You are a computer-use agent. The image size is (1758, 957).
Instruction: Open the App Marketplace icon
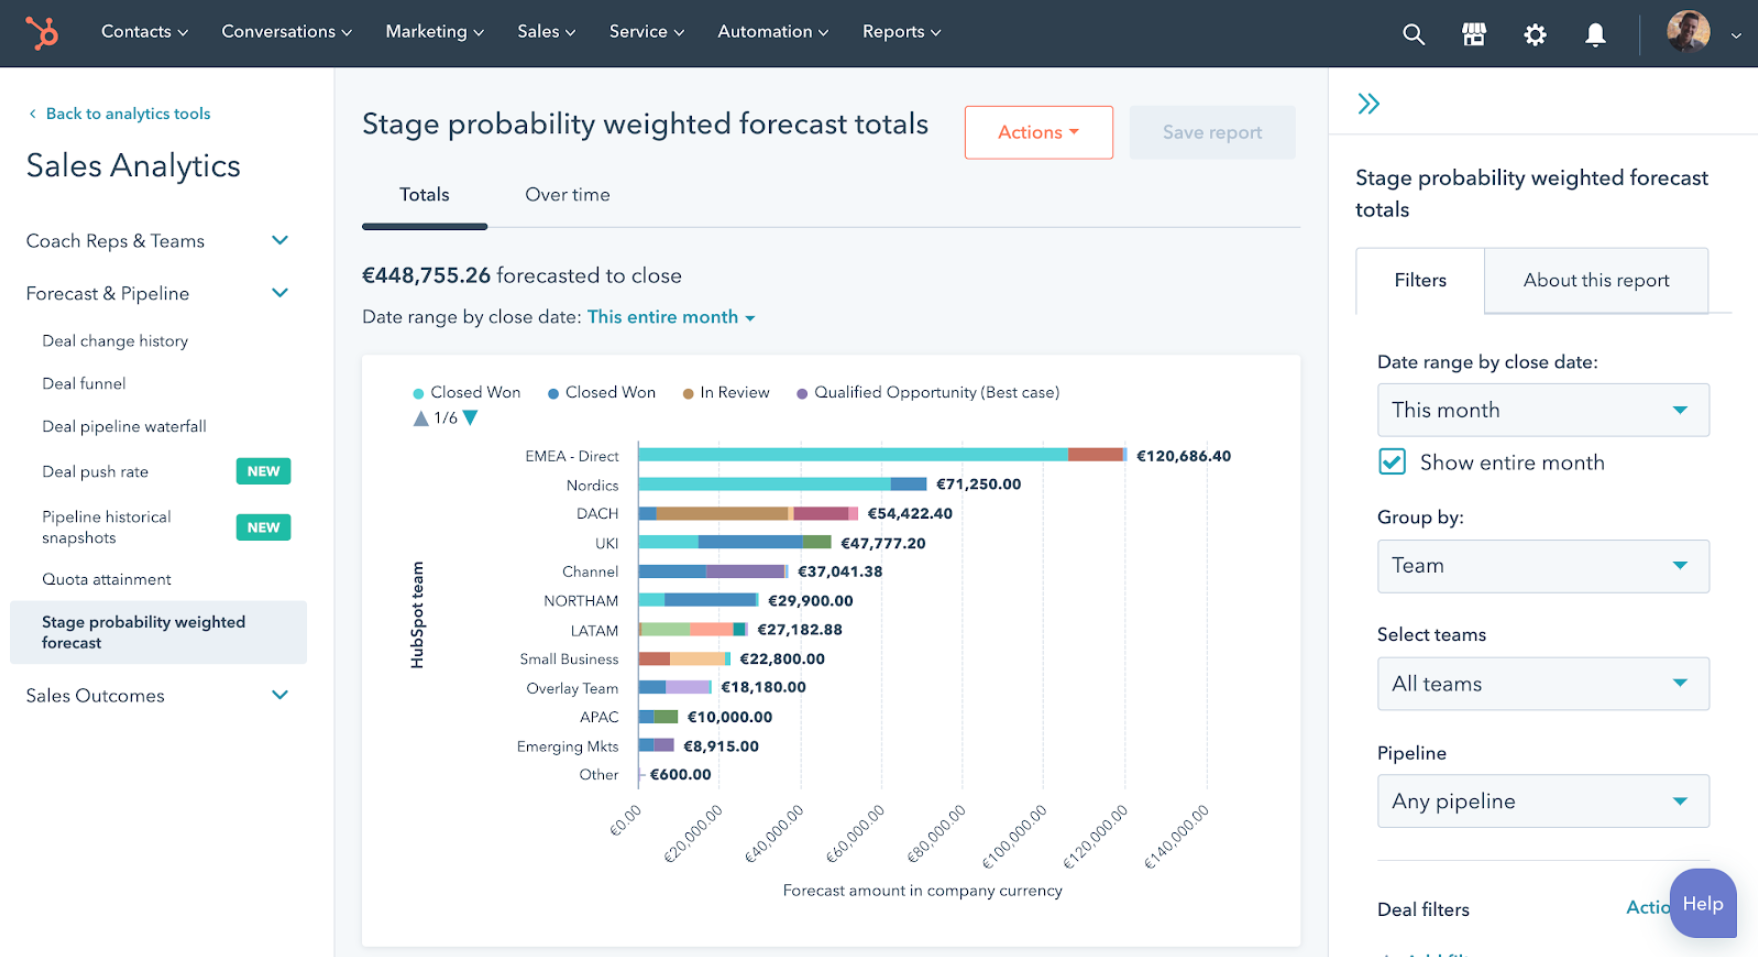(x=1474, y=33)
